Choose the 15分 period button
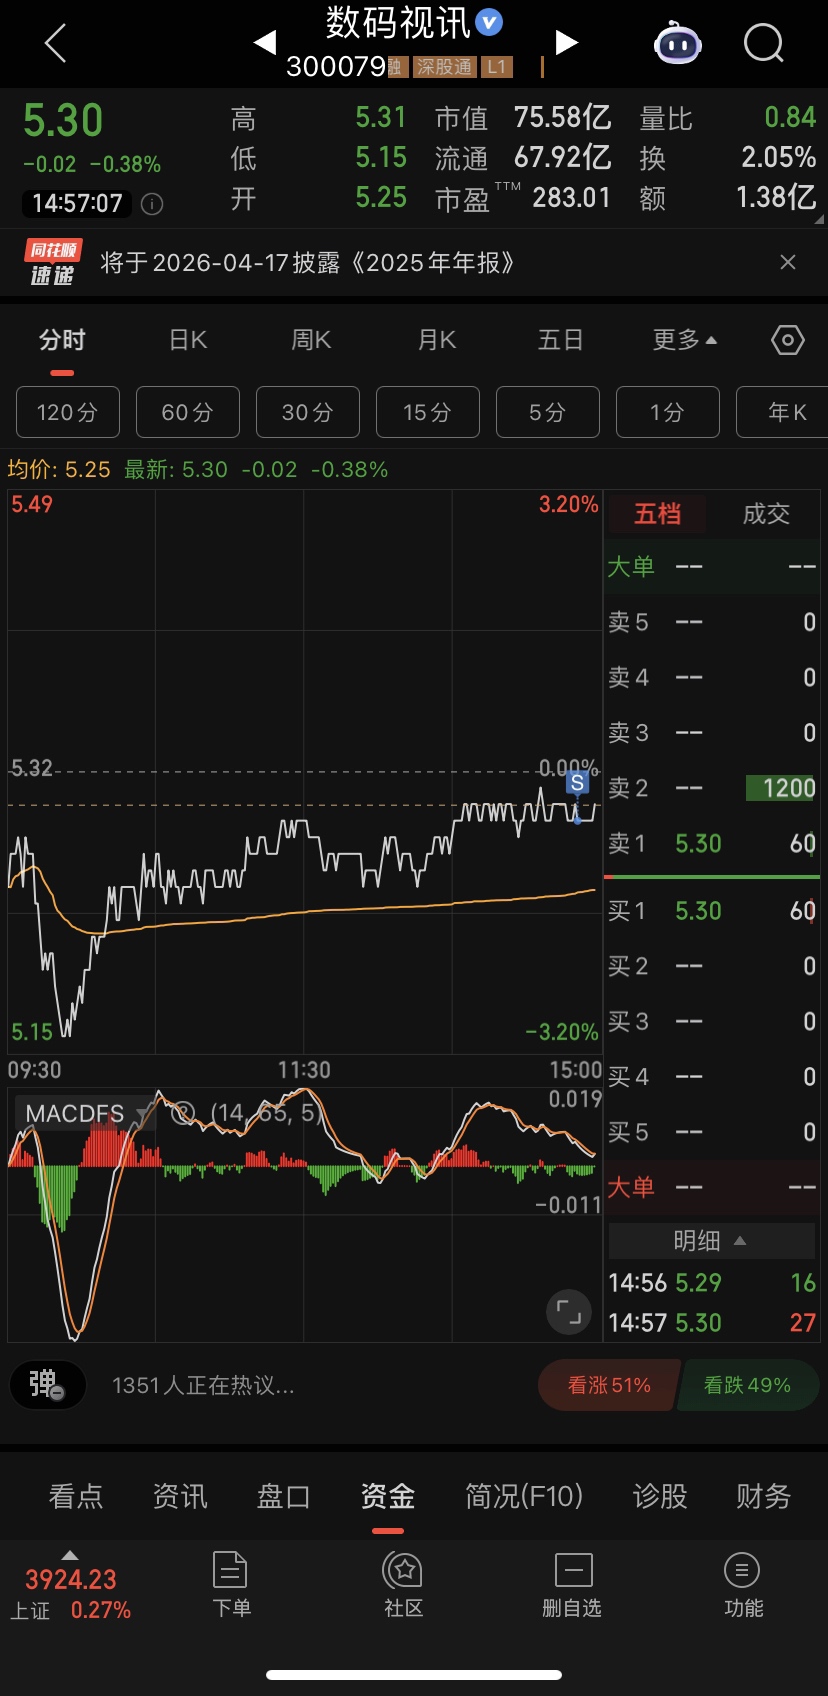Viewport: 828px width, 1696px height. pos(428,412)
